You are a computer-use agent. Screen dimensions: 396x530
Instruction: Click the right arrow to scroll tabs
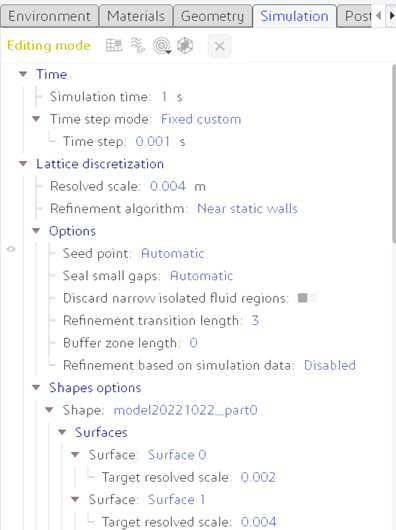pos(391,16)
